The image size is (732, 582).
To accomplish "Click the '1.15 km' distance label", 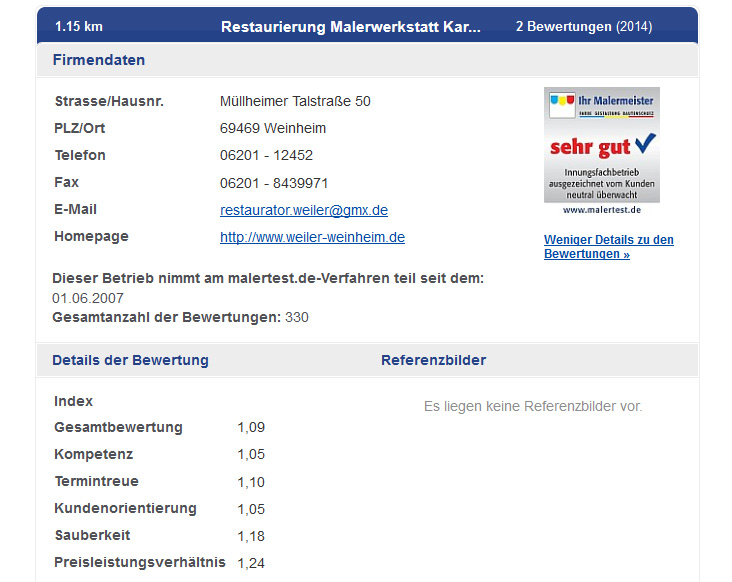I will 79,26.
